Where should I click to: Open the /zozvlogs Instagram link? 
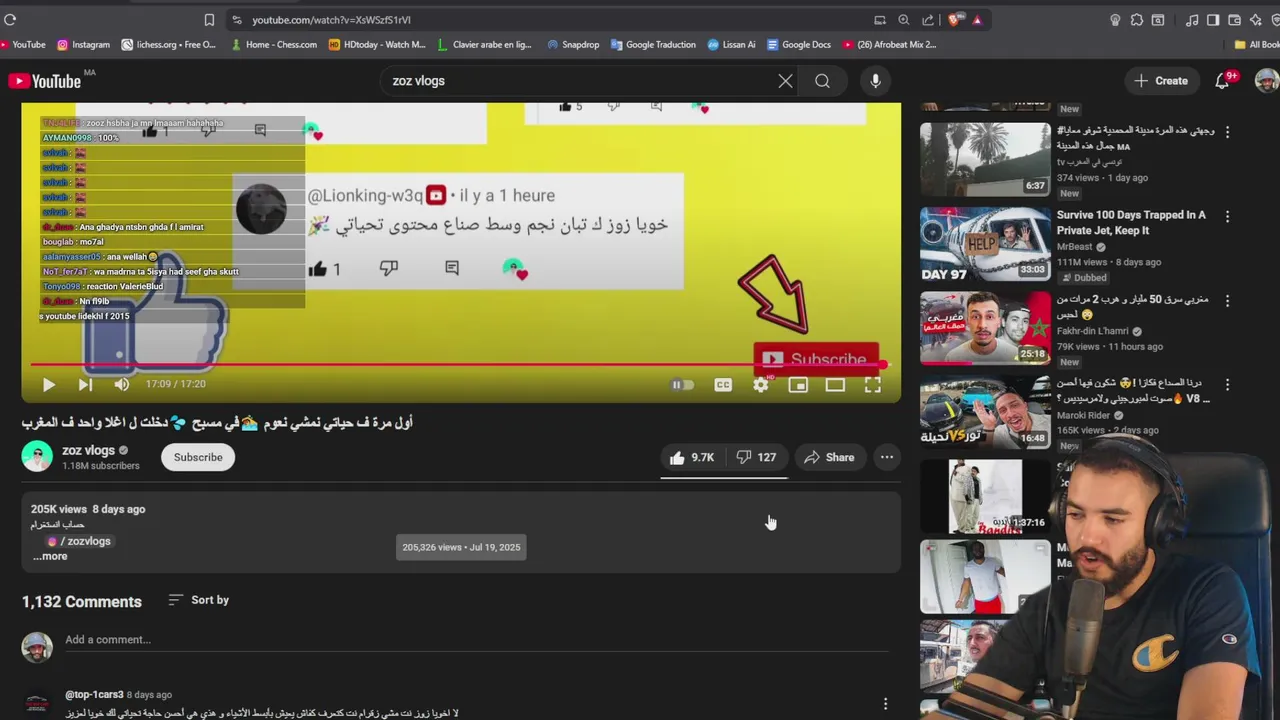click(x=80, y=541)
